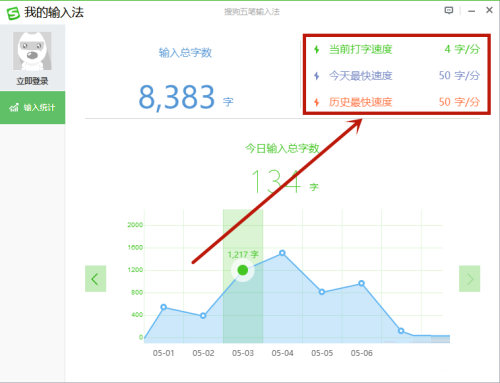Screen dimensions: 500x383
Task: Click the 1,217 字 chart tooltip label
Action: pos(243,255)
